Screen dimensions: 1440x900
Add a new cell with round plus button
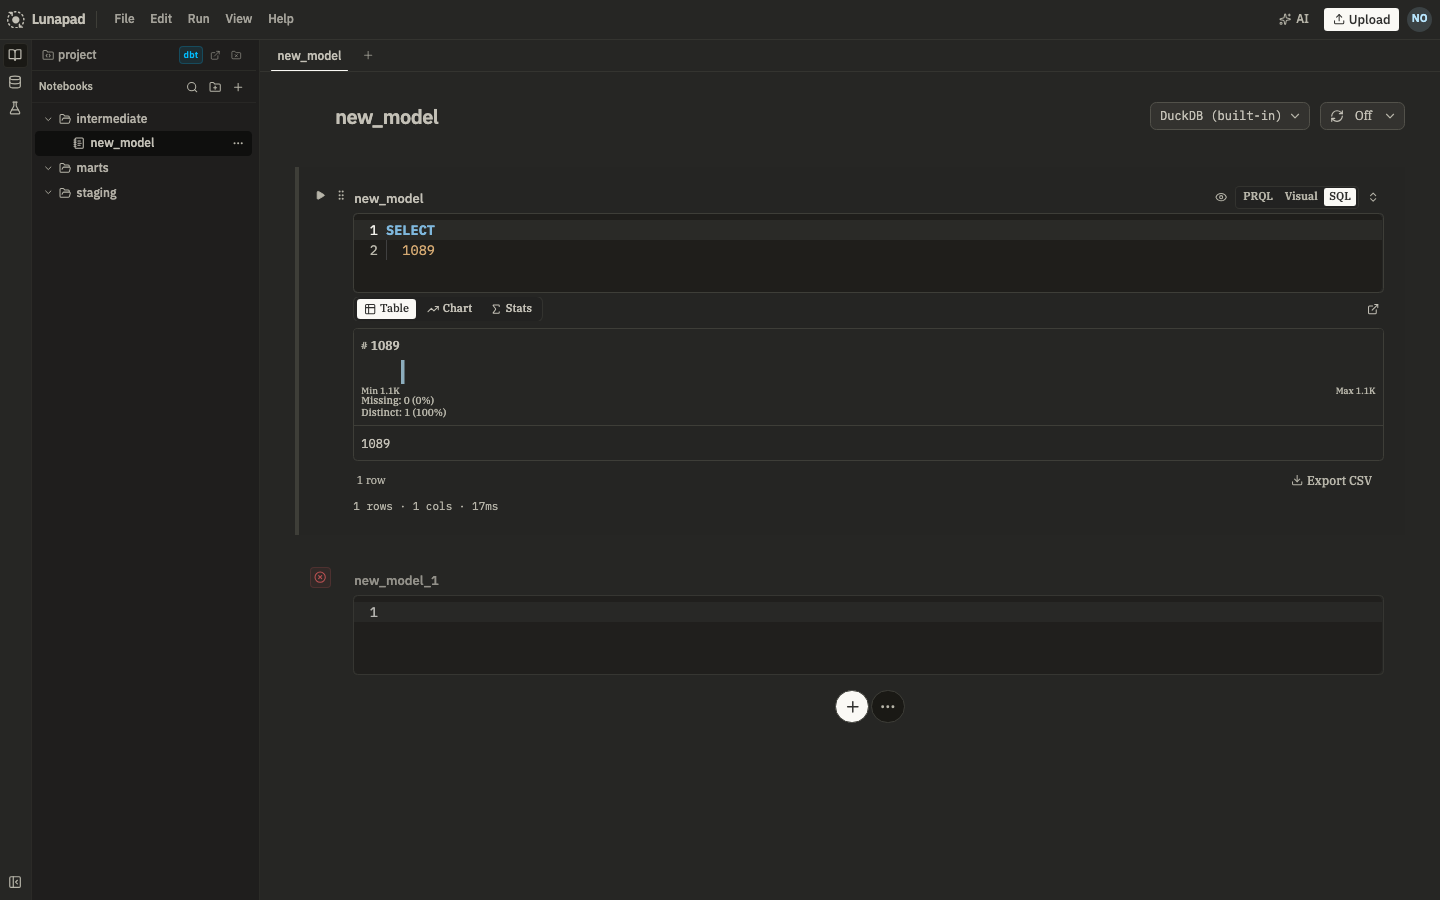coord(852,707)
